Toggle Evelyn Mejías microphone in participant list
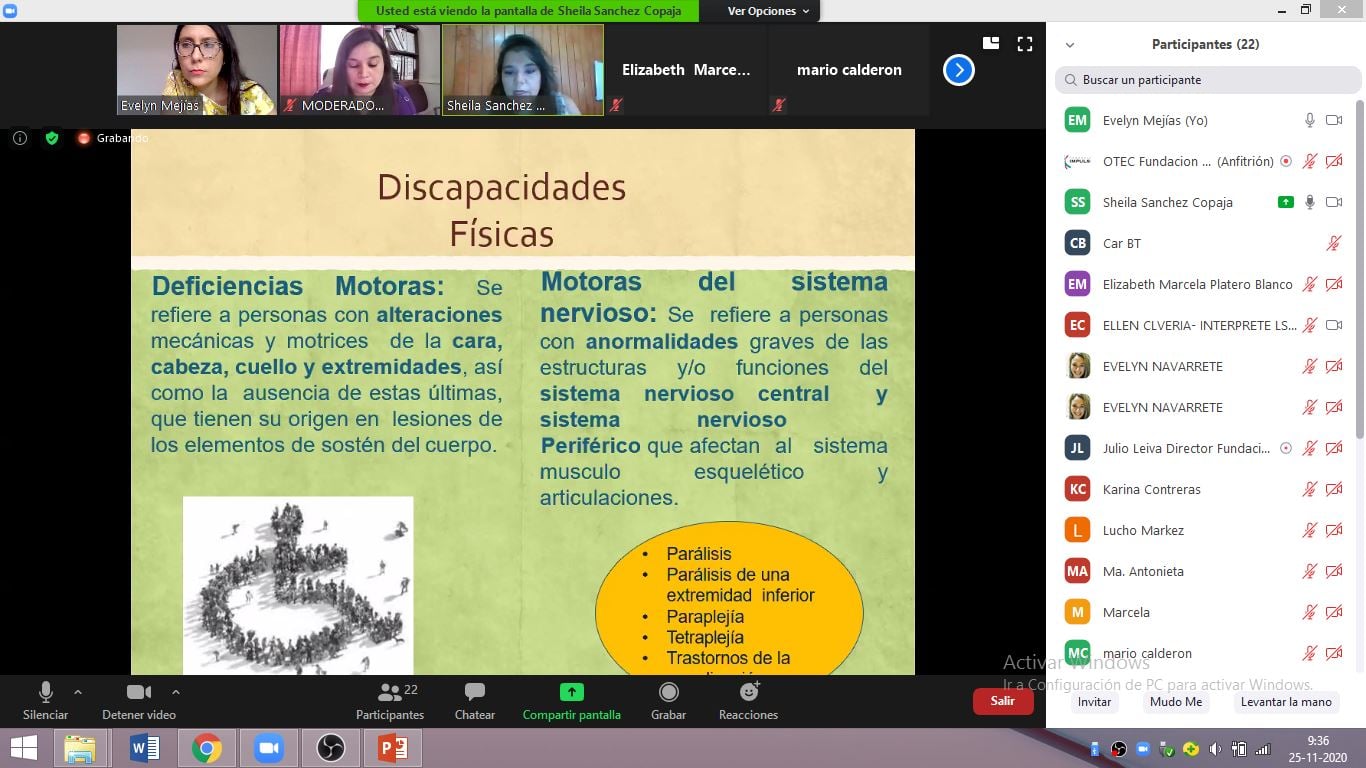Viewport: 1366px width, 768px height. [x=1309, y=120]
